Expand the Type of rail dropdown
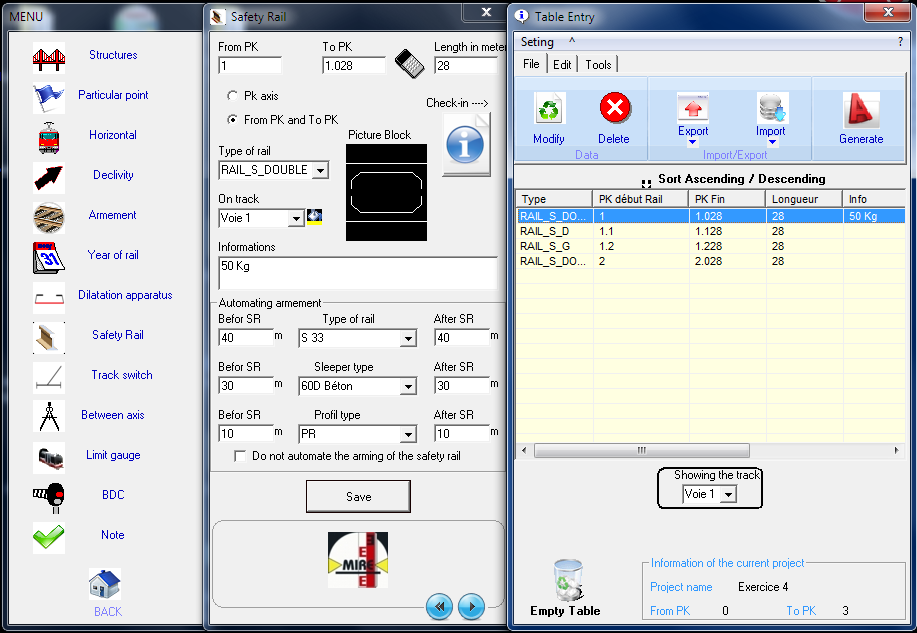Image resolution: width=917 pixels, height=633 pixels. [x=320, y=171]
